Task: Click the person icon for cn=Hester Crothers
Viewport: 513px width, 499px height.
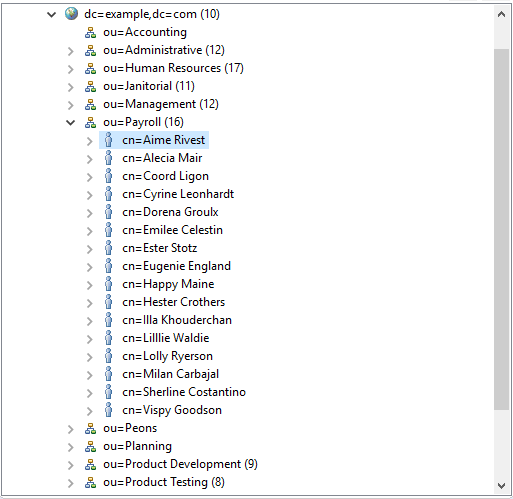Action: click(x=109, y=302)
